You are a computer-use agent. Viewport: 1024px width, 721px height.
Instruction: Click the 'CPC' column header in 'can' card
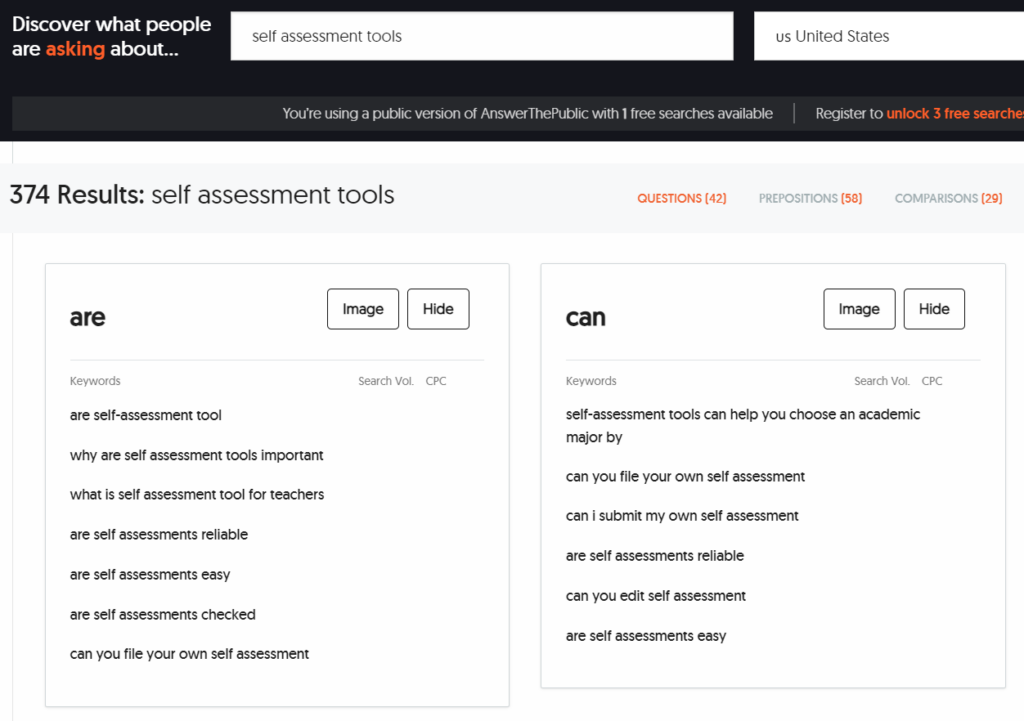(932, 381)
